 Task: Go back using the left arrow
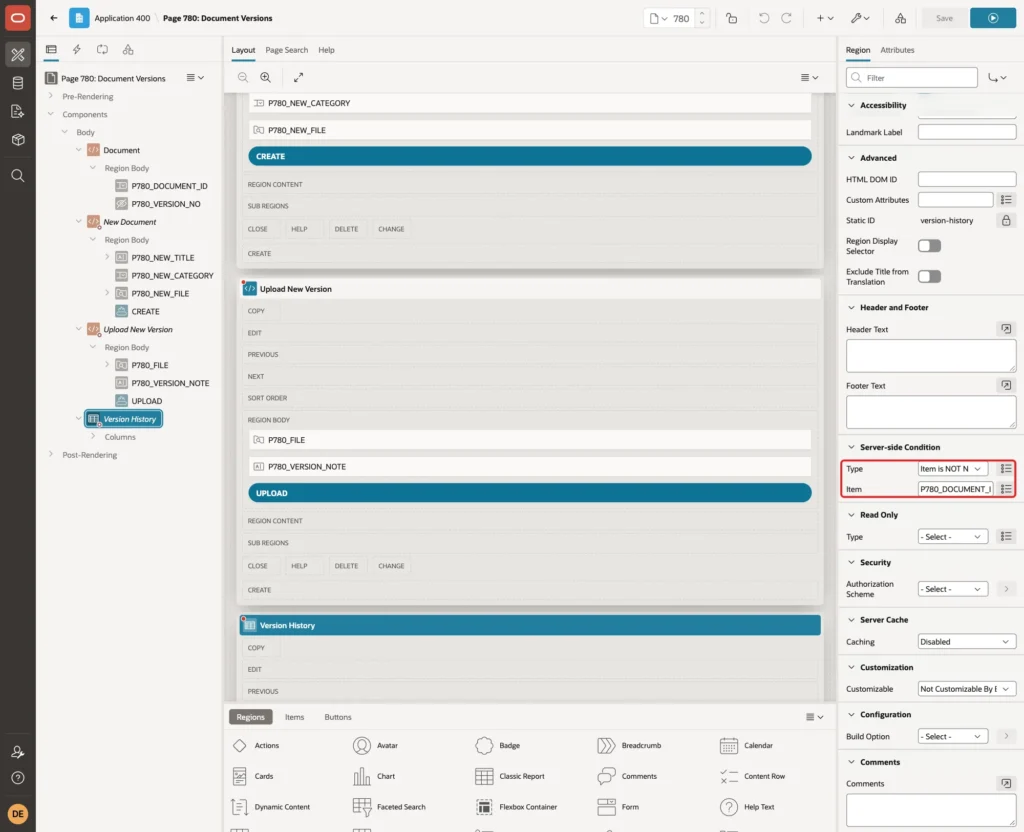[54, 18]
